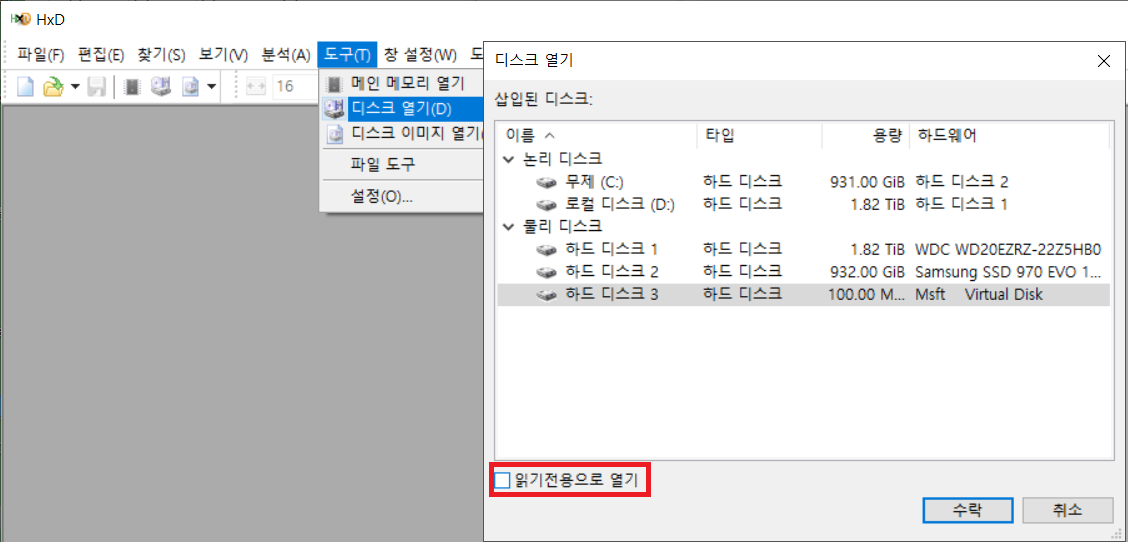Open dropdown arrow next to disk image icon
Viewport: 1128px width, 542px height.
click(x=211, y=88)
